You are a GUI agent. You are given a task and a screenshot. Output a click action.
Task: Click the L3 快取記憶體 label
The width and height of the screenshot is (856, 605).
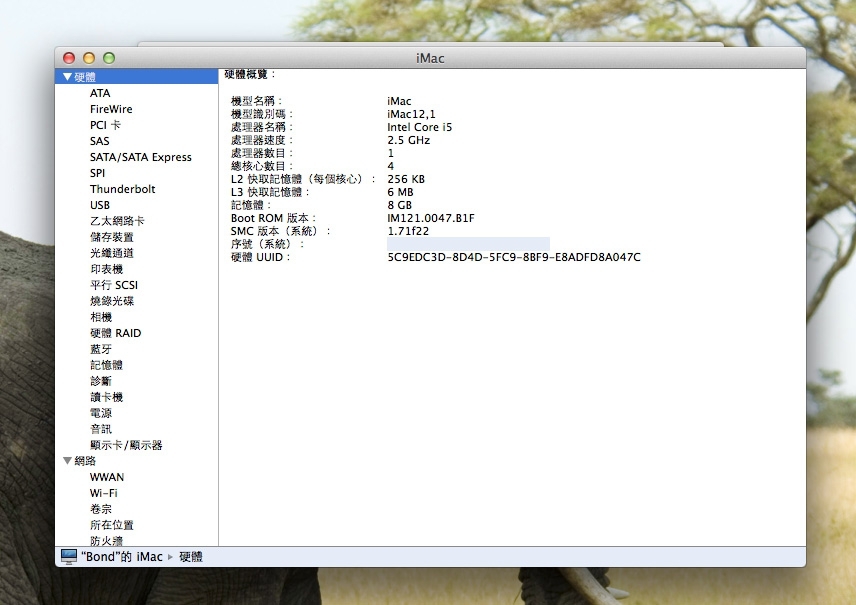click(x=270, y=192)
